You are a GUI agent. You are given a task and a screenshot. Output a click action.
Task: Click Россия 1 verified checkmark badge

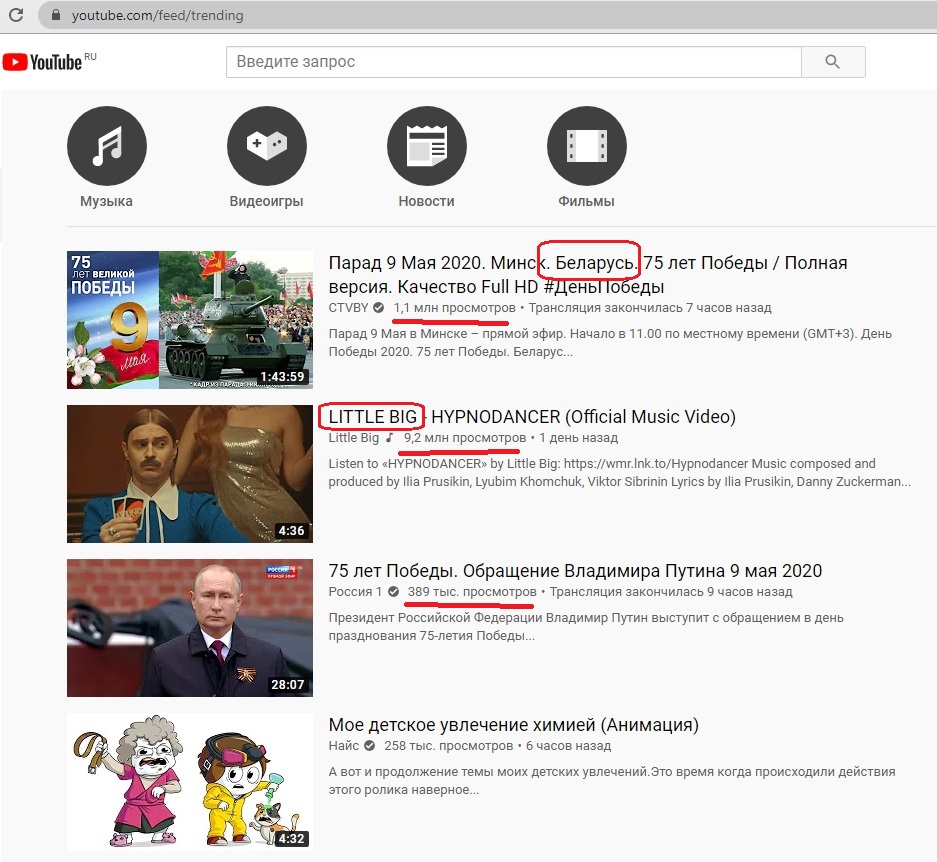click(393, 592)
